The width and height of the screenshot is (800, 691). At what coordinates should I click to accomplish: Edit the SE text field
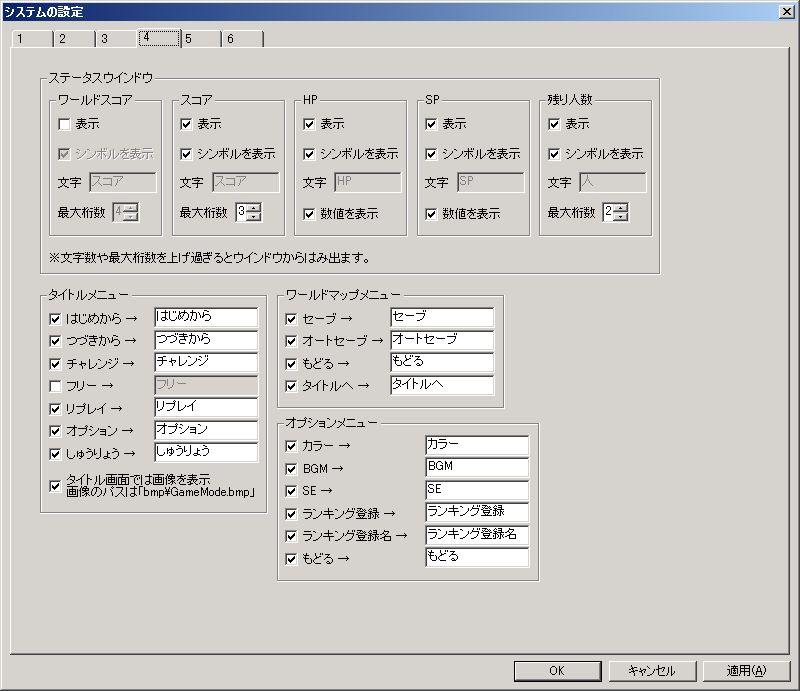coord(477,490)
